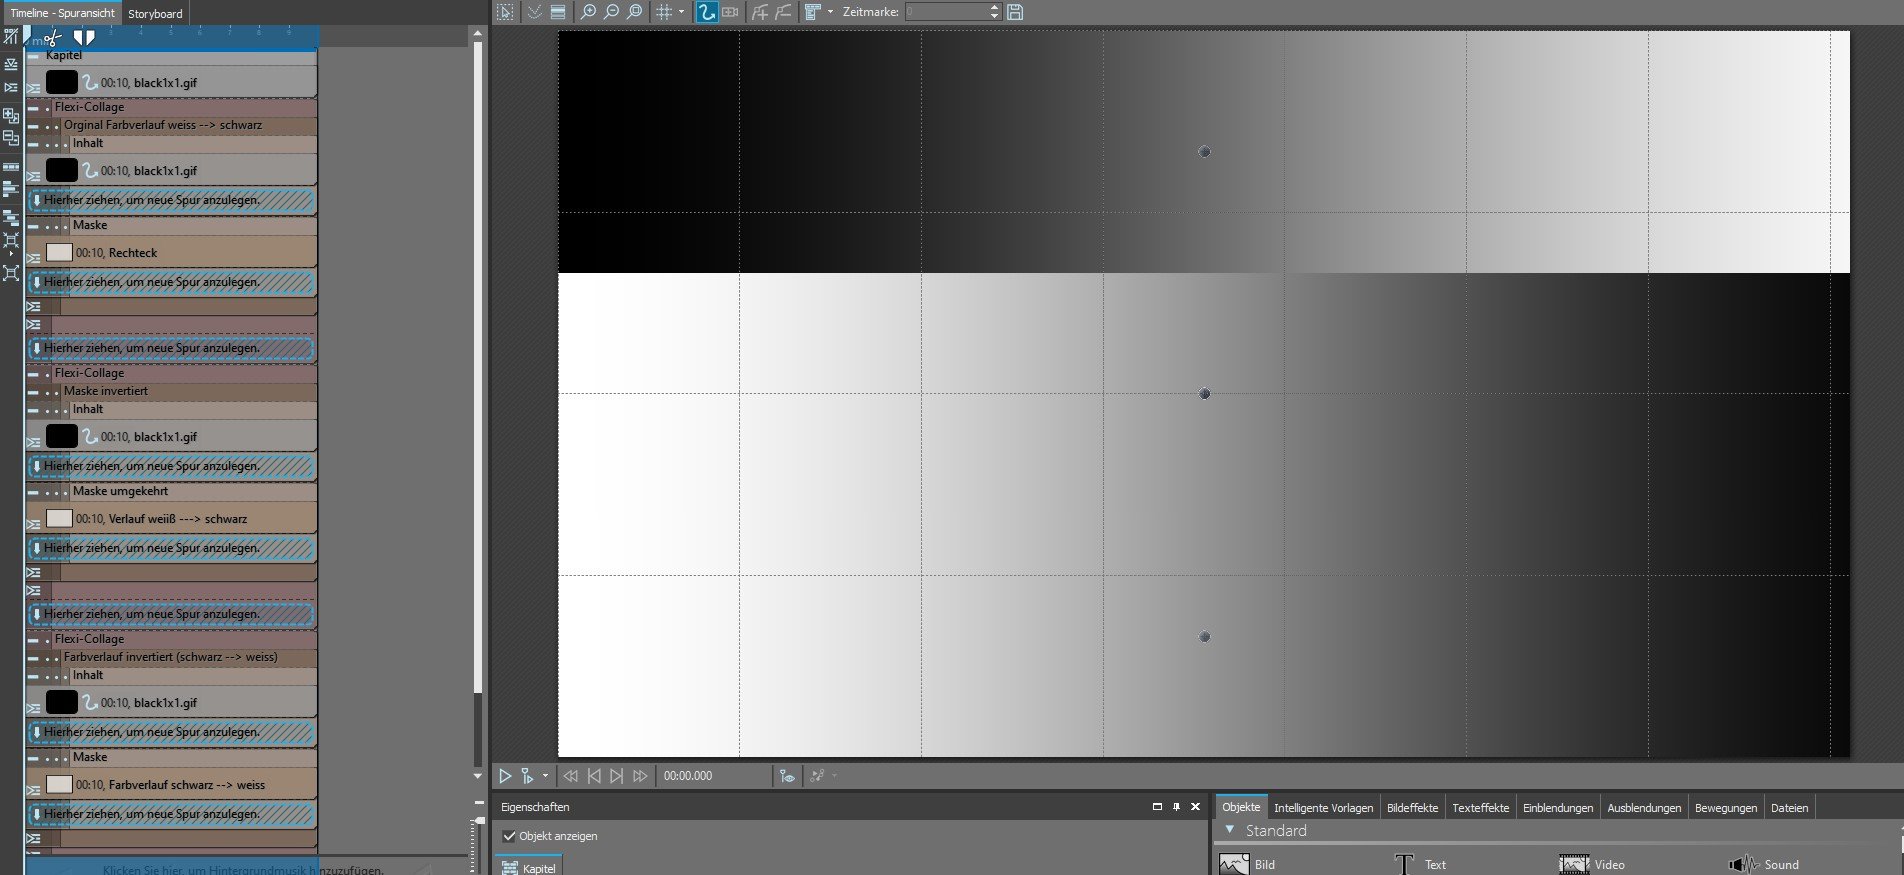Collapse the Kapitel track in timeline
Screen dimensions: 1904x875
coord(34,56)
